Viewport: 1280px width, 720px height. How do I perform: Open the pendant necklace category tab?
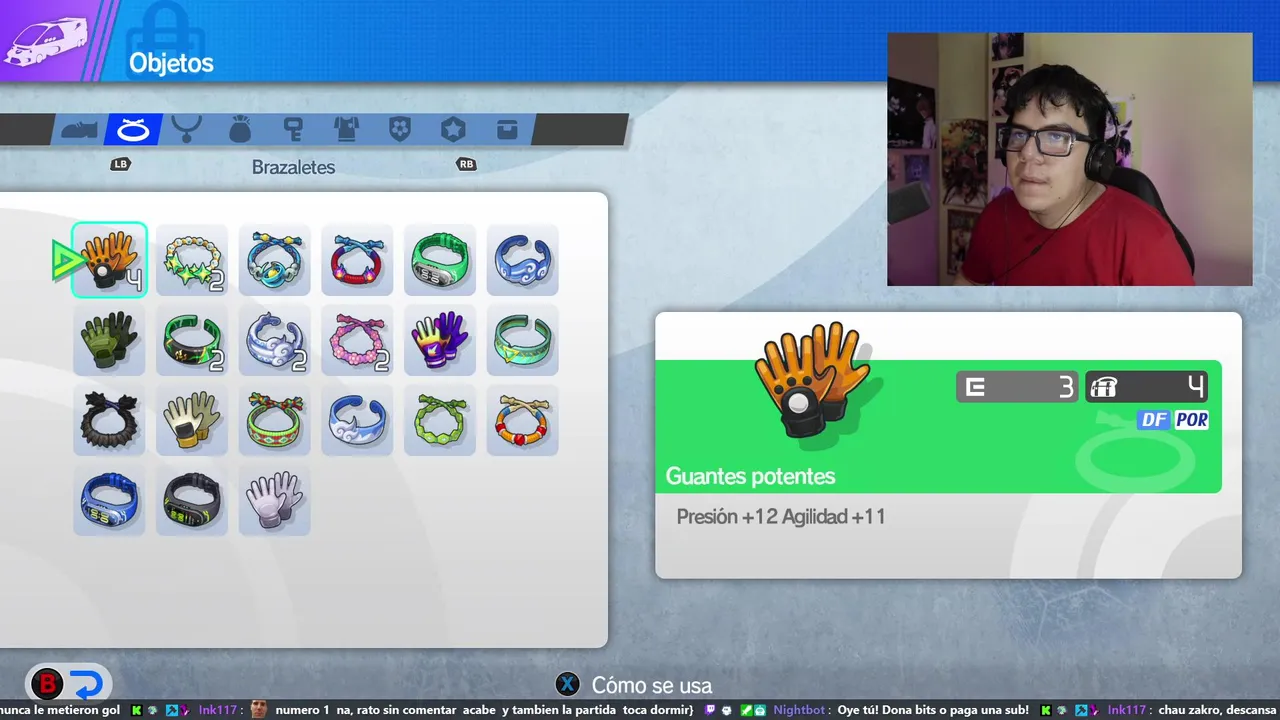[x=186, y=129]
